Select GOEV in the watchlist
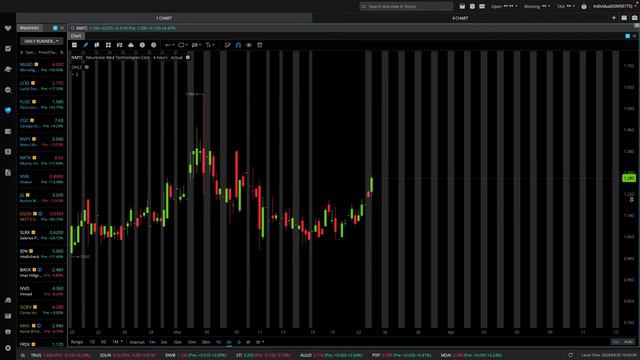The width and height of the screenshot is (640, 360). [x=42, y=310]
